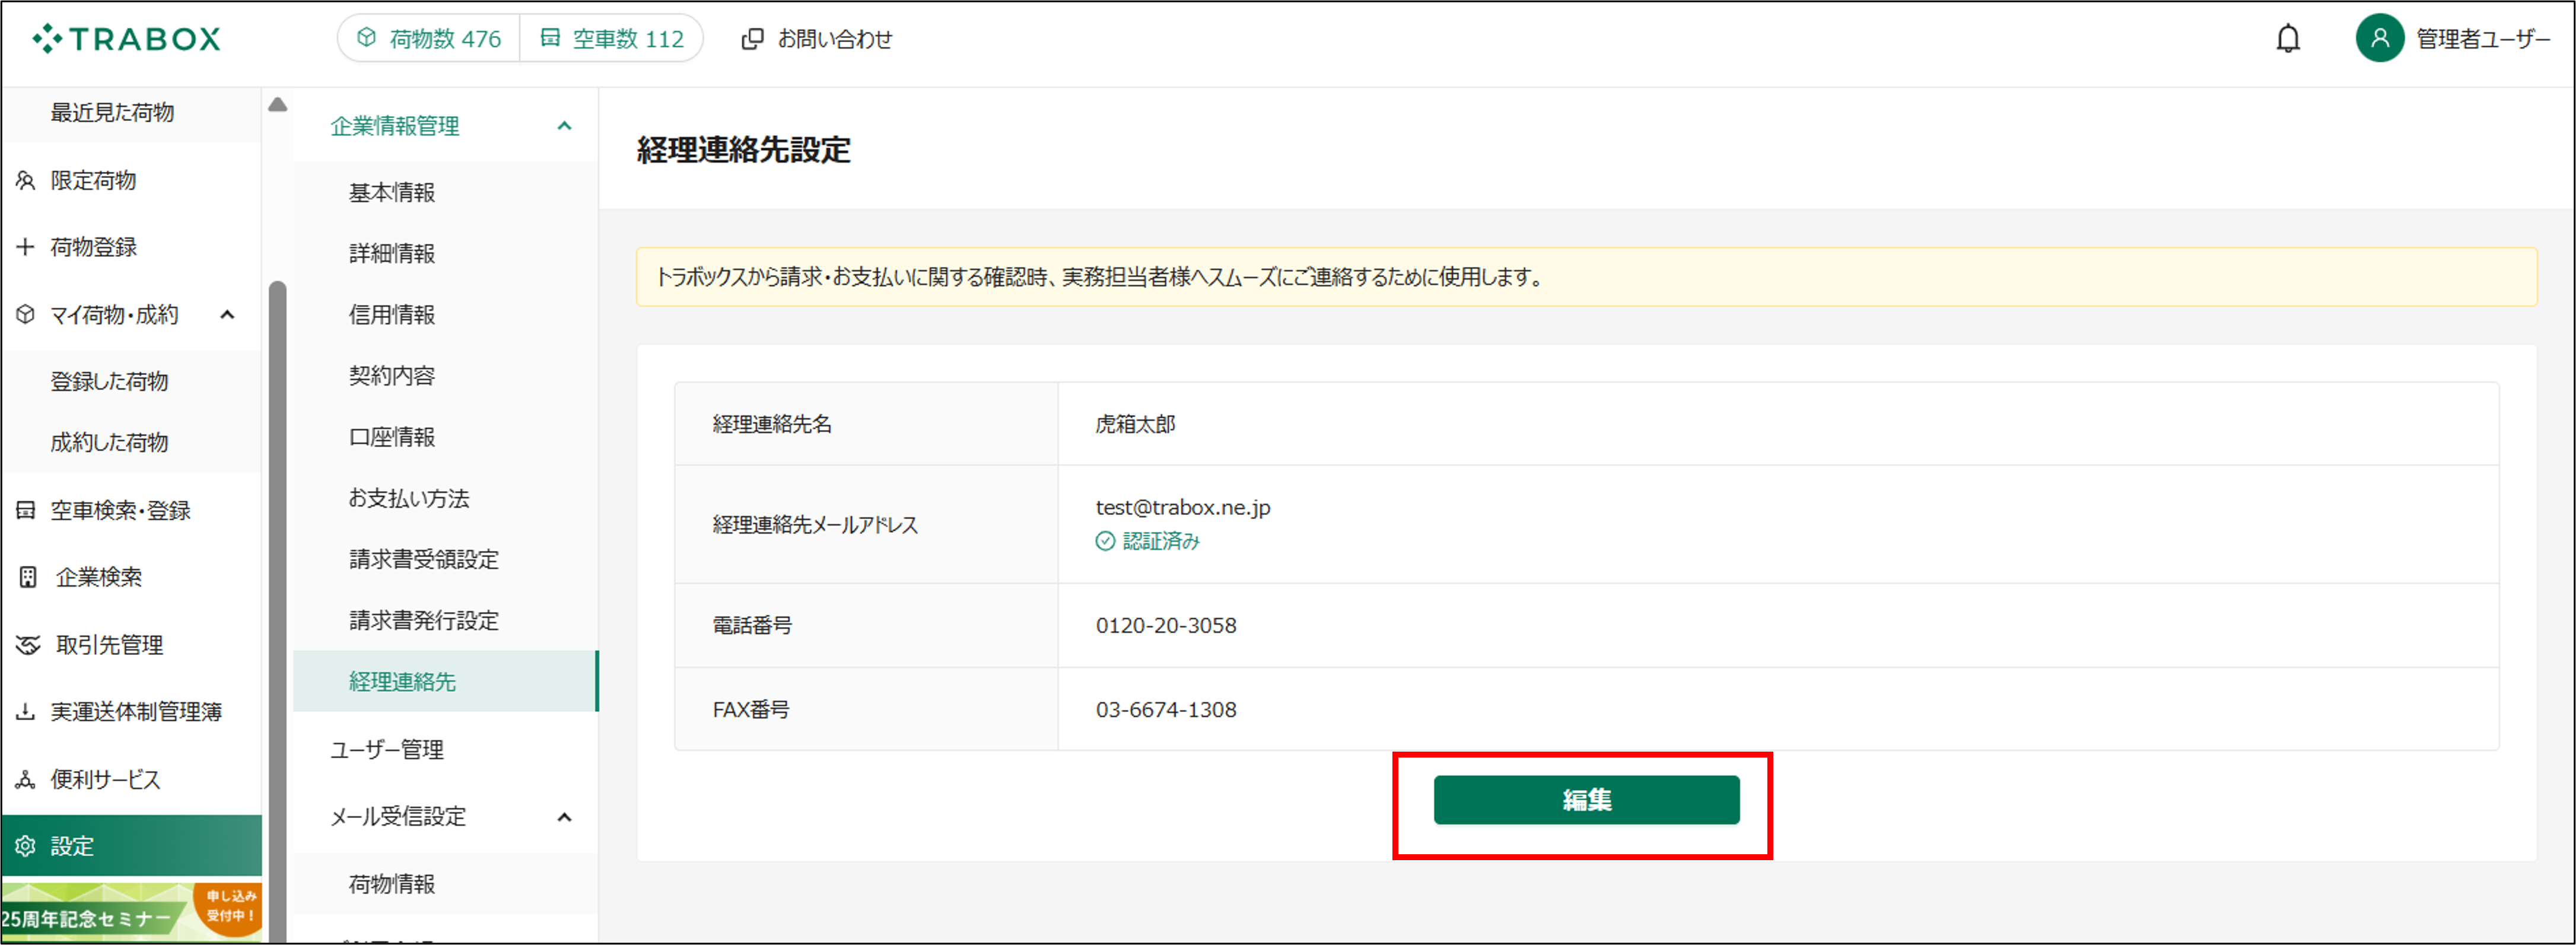This screenshot has width=2576, height=945.
Task: Collapse the メール受信設定 section chevron
Action: pos(564,817)
